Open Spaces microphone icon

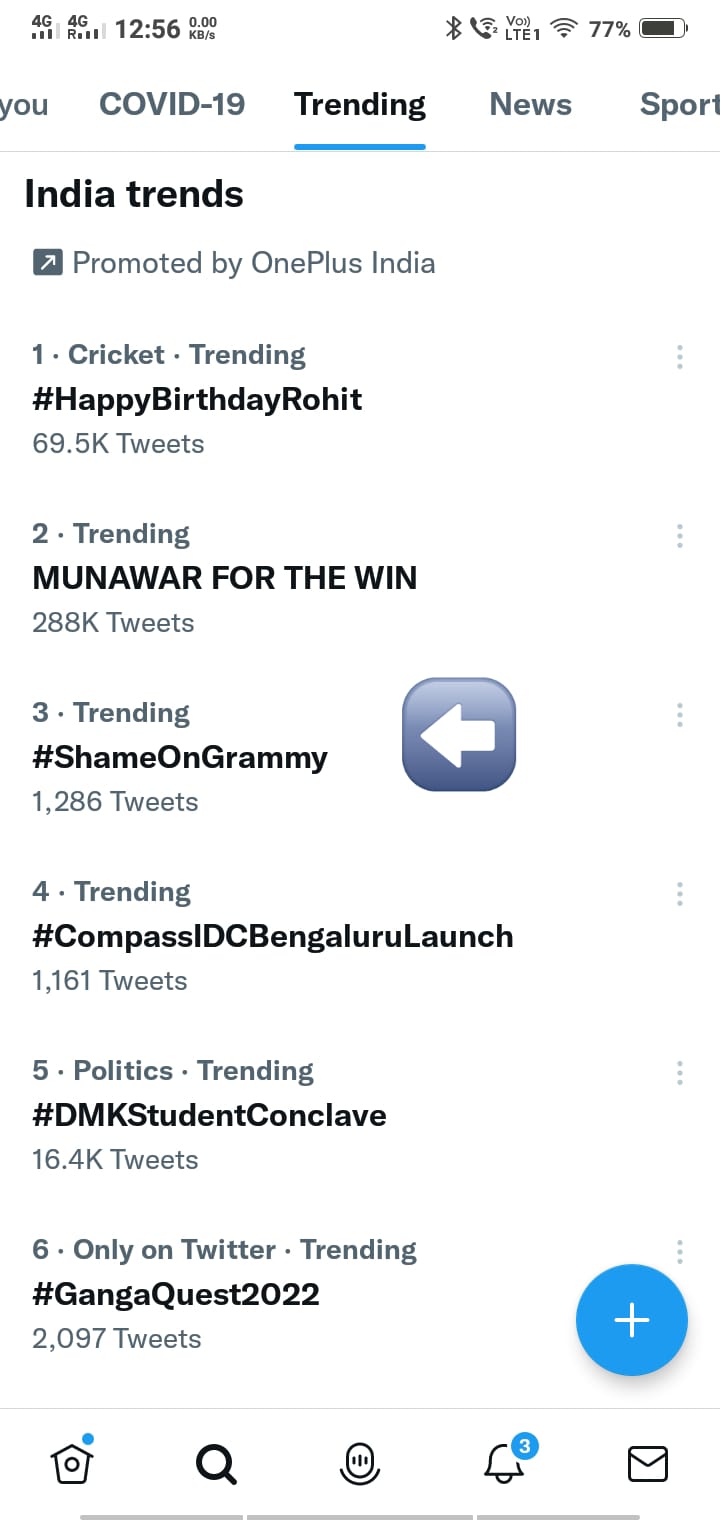coord(360,1464)
